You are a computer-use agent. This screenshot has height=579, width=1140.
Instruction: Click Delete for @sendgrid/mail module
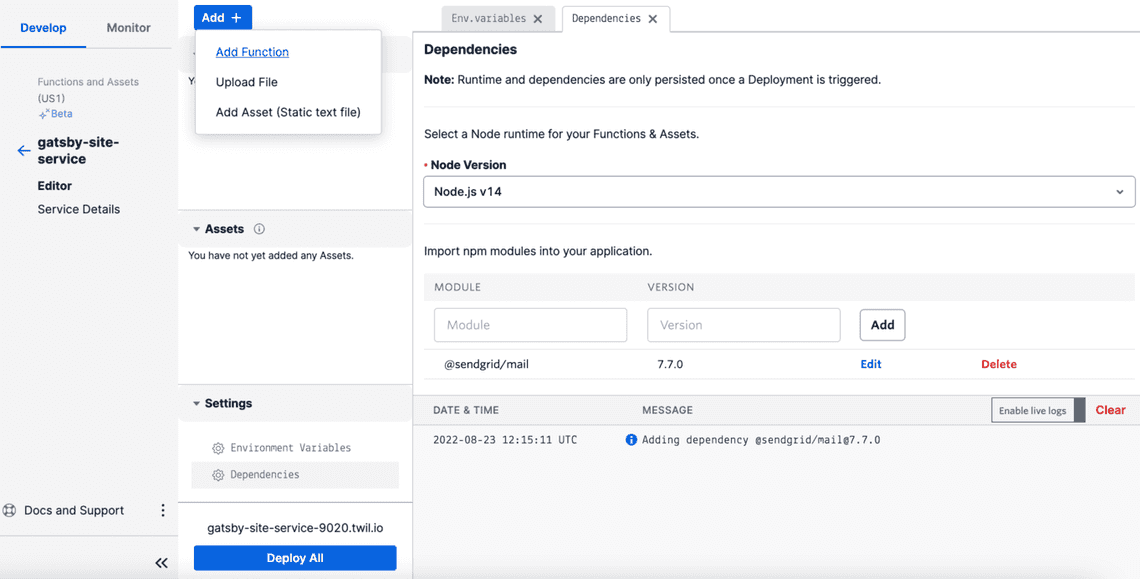(998, 364)
